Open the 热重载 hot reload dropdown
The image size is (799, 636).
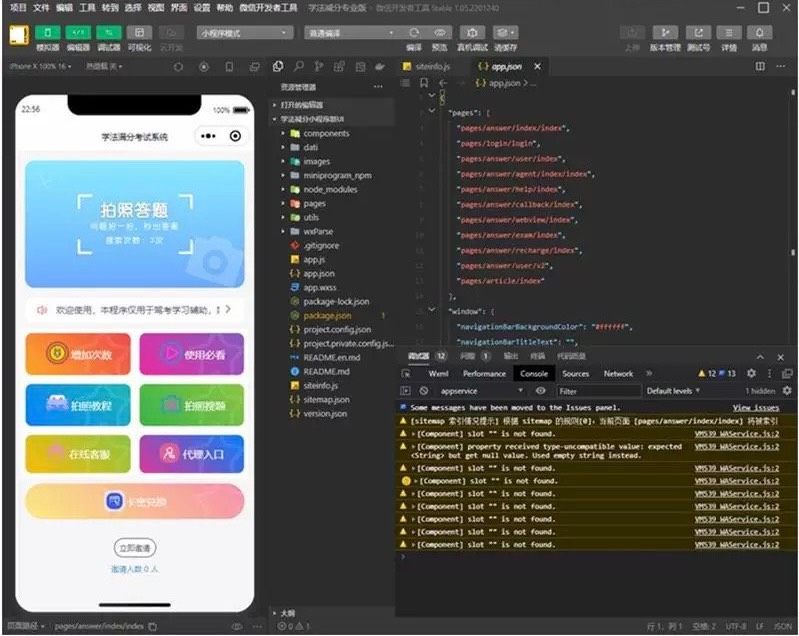pyautogui.click(x=104, y=66)
